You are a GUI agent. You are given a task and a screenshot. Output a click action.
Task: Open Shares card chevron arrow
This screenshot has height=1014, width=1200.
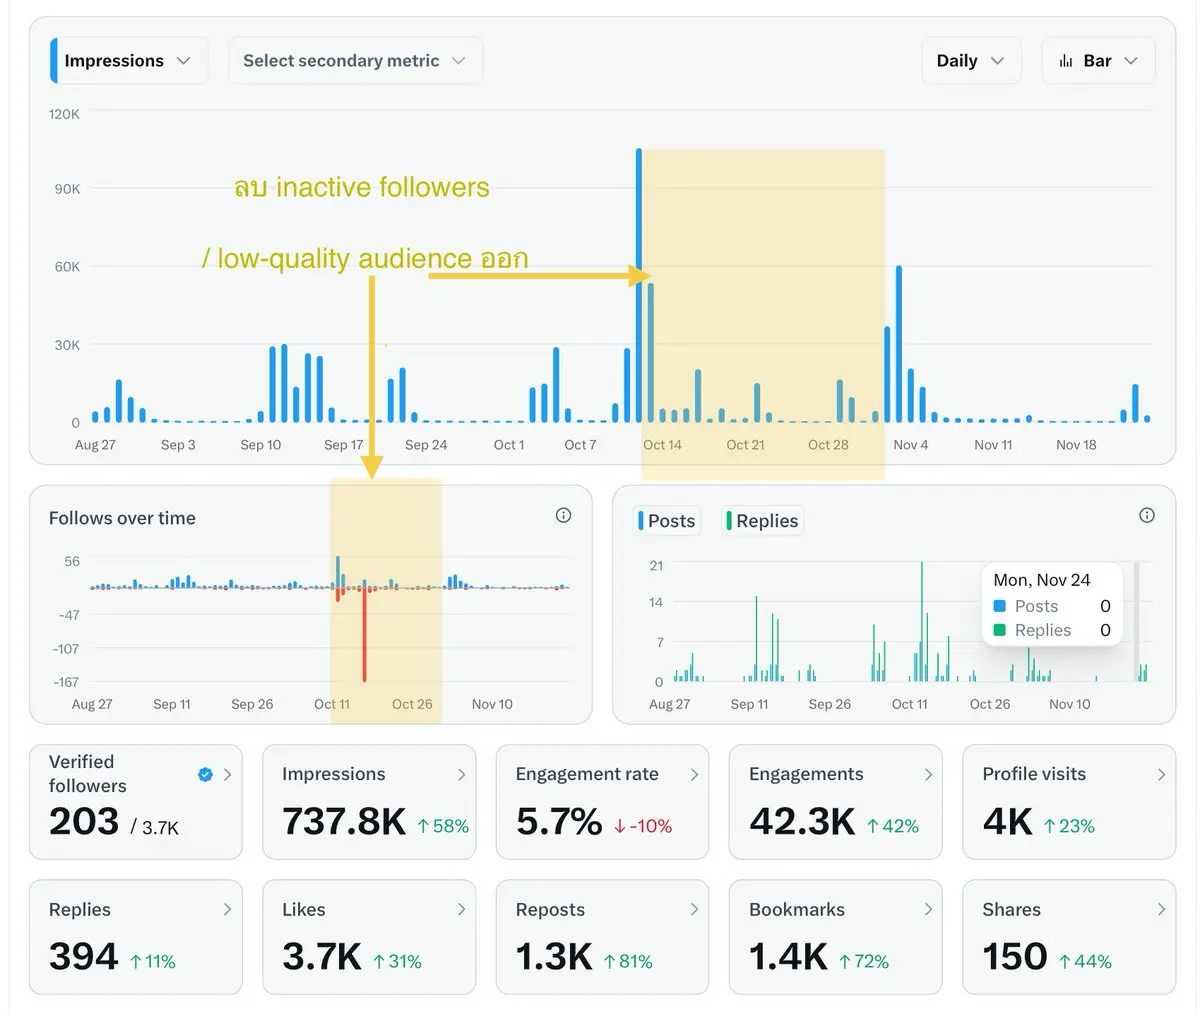click(1161, 909)
